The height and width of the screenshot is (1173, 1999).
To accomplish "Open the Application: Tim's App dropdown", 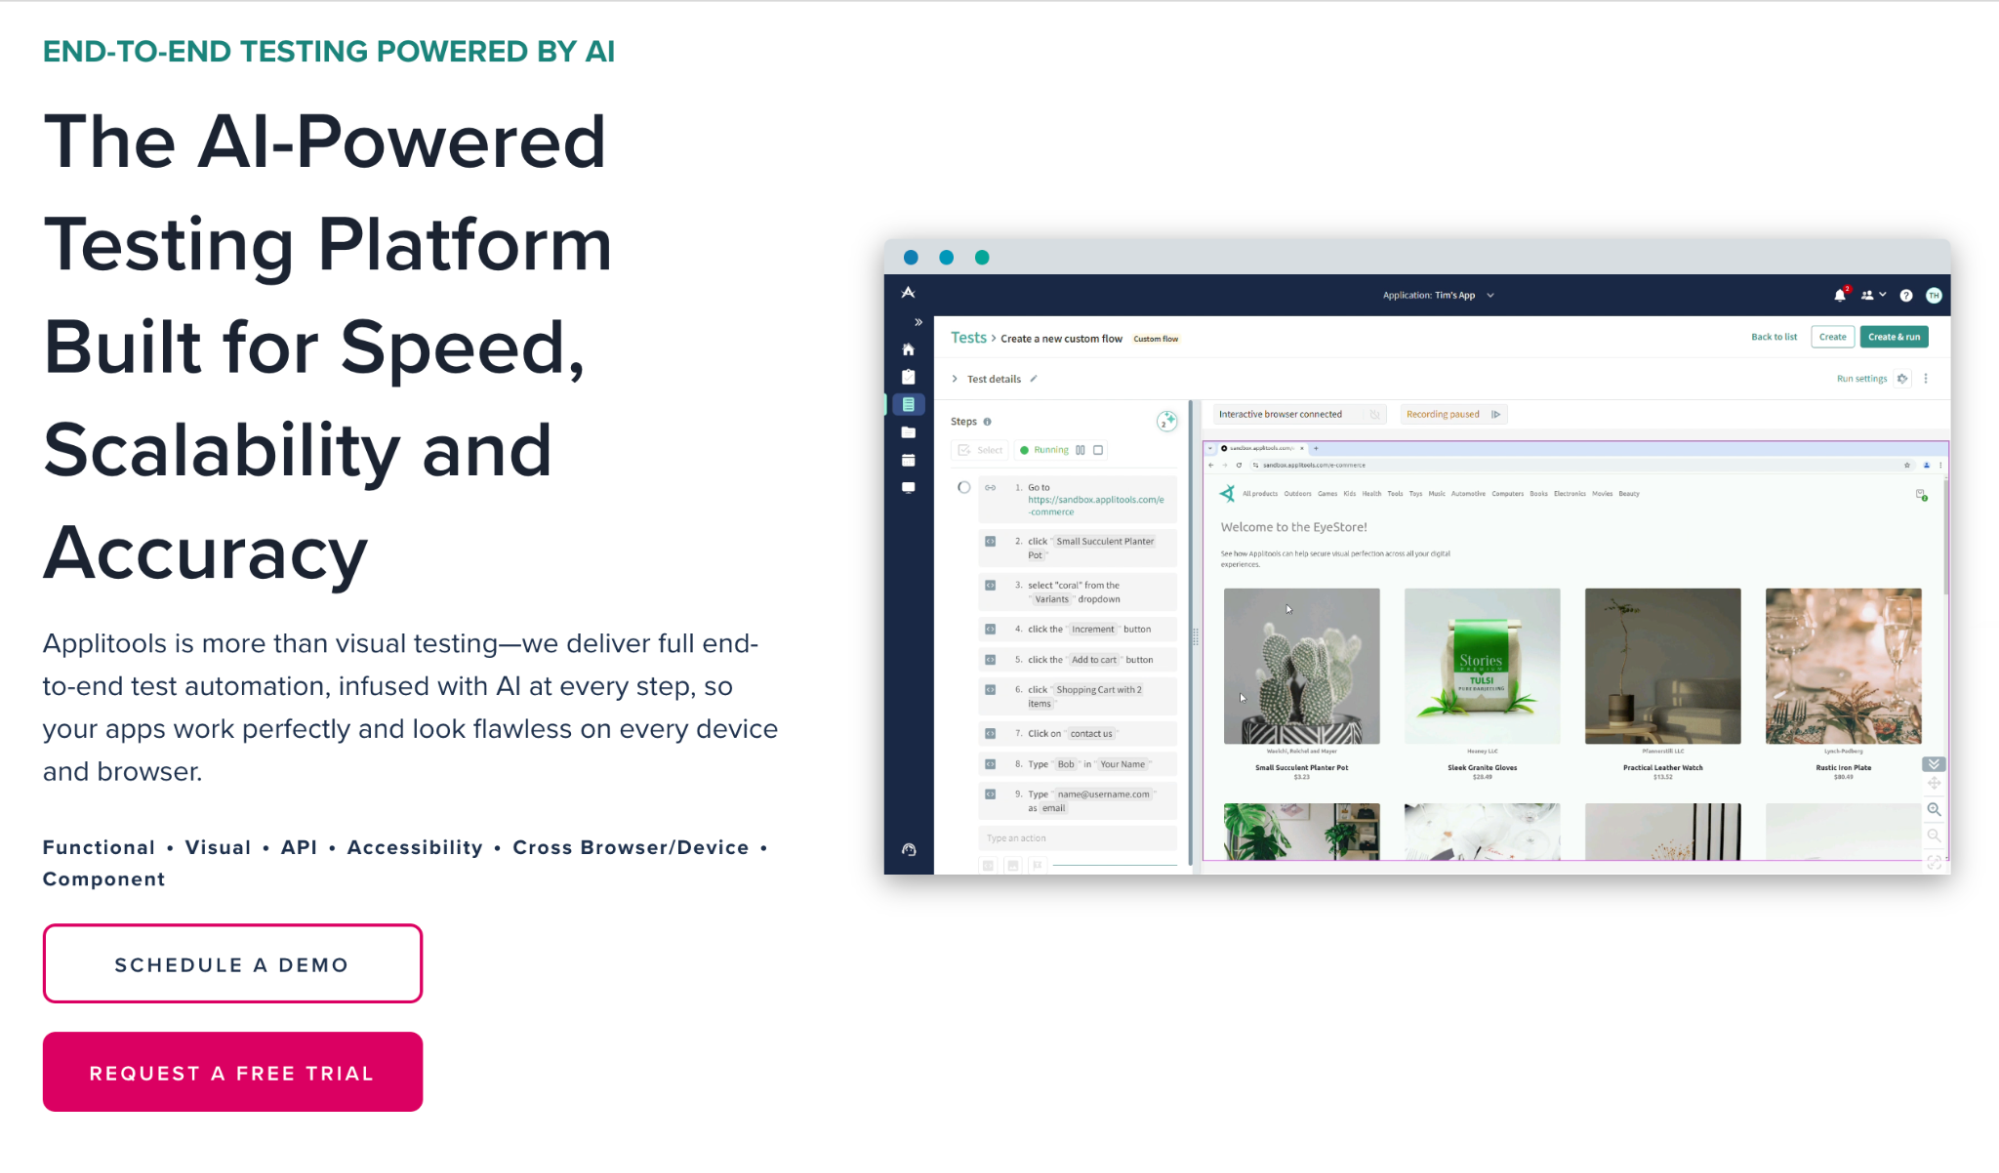I will click(x=1437, y=295).
